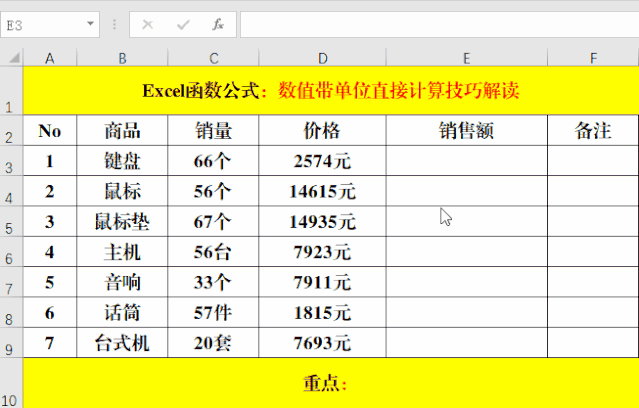The height and width of the screenshot is (408, 639).
Task: Select empty 备注 cell in the 话筒 row
Action: 593,313
